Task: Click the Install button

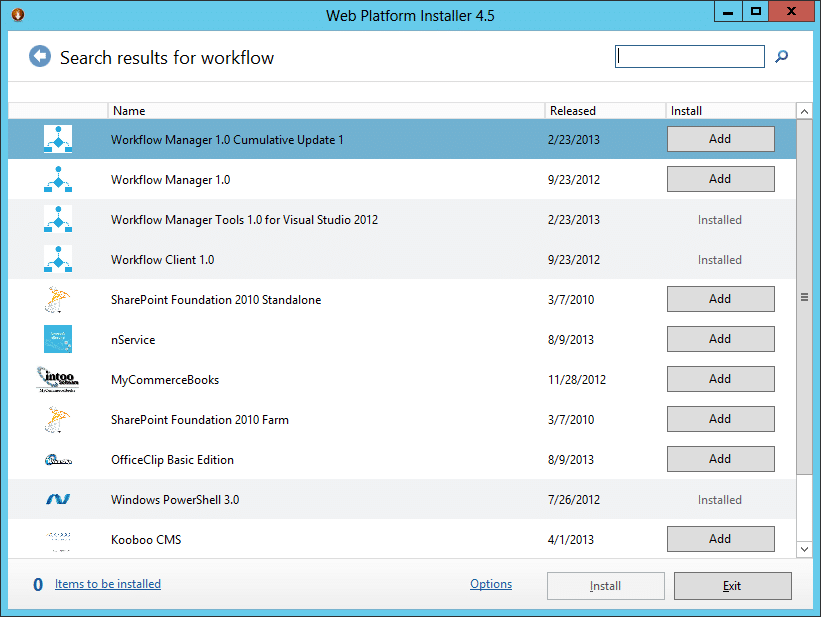Action: pyautogui.click(x=606, y=586)
